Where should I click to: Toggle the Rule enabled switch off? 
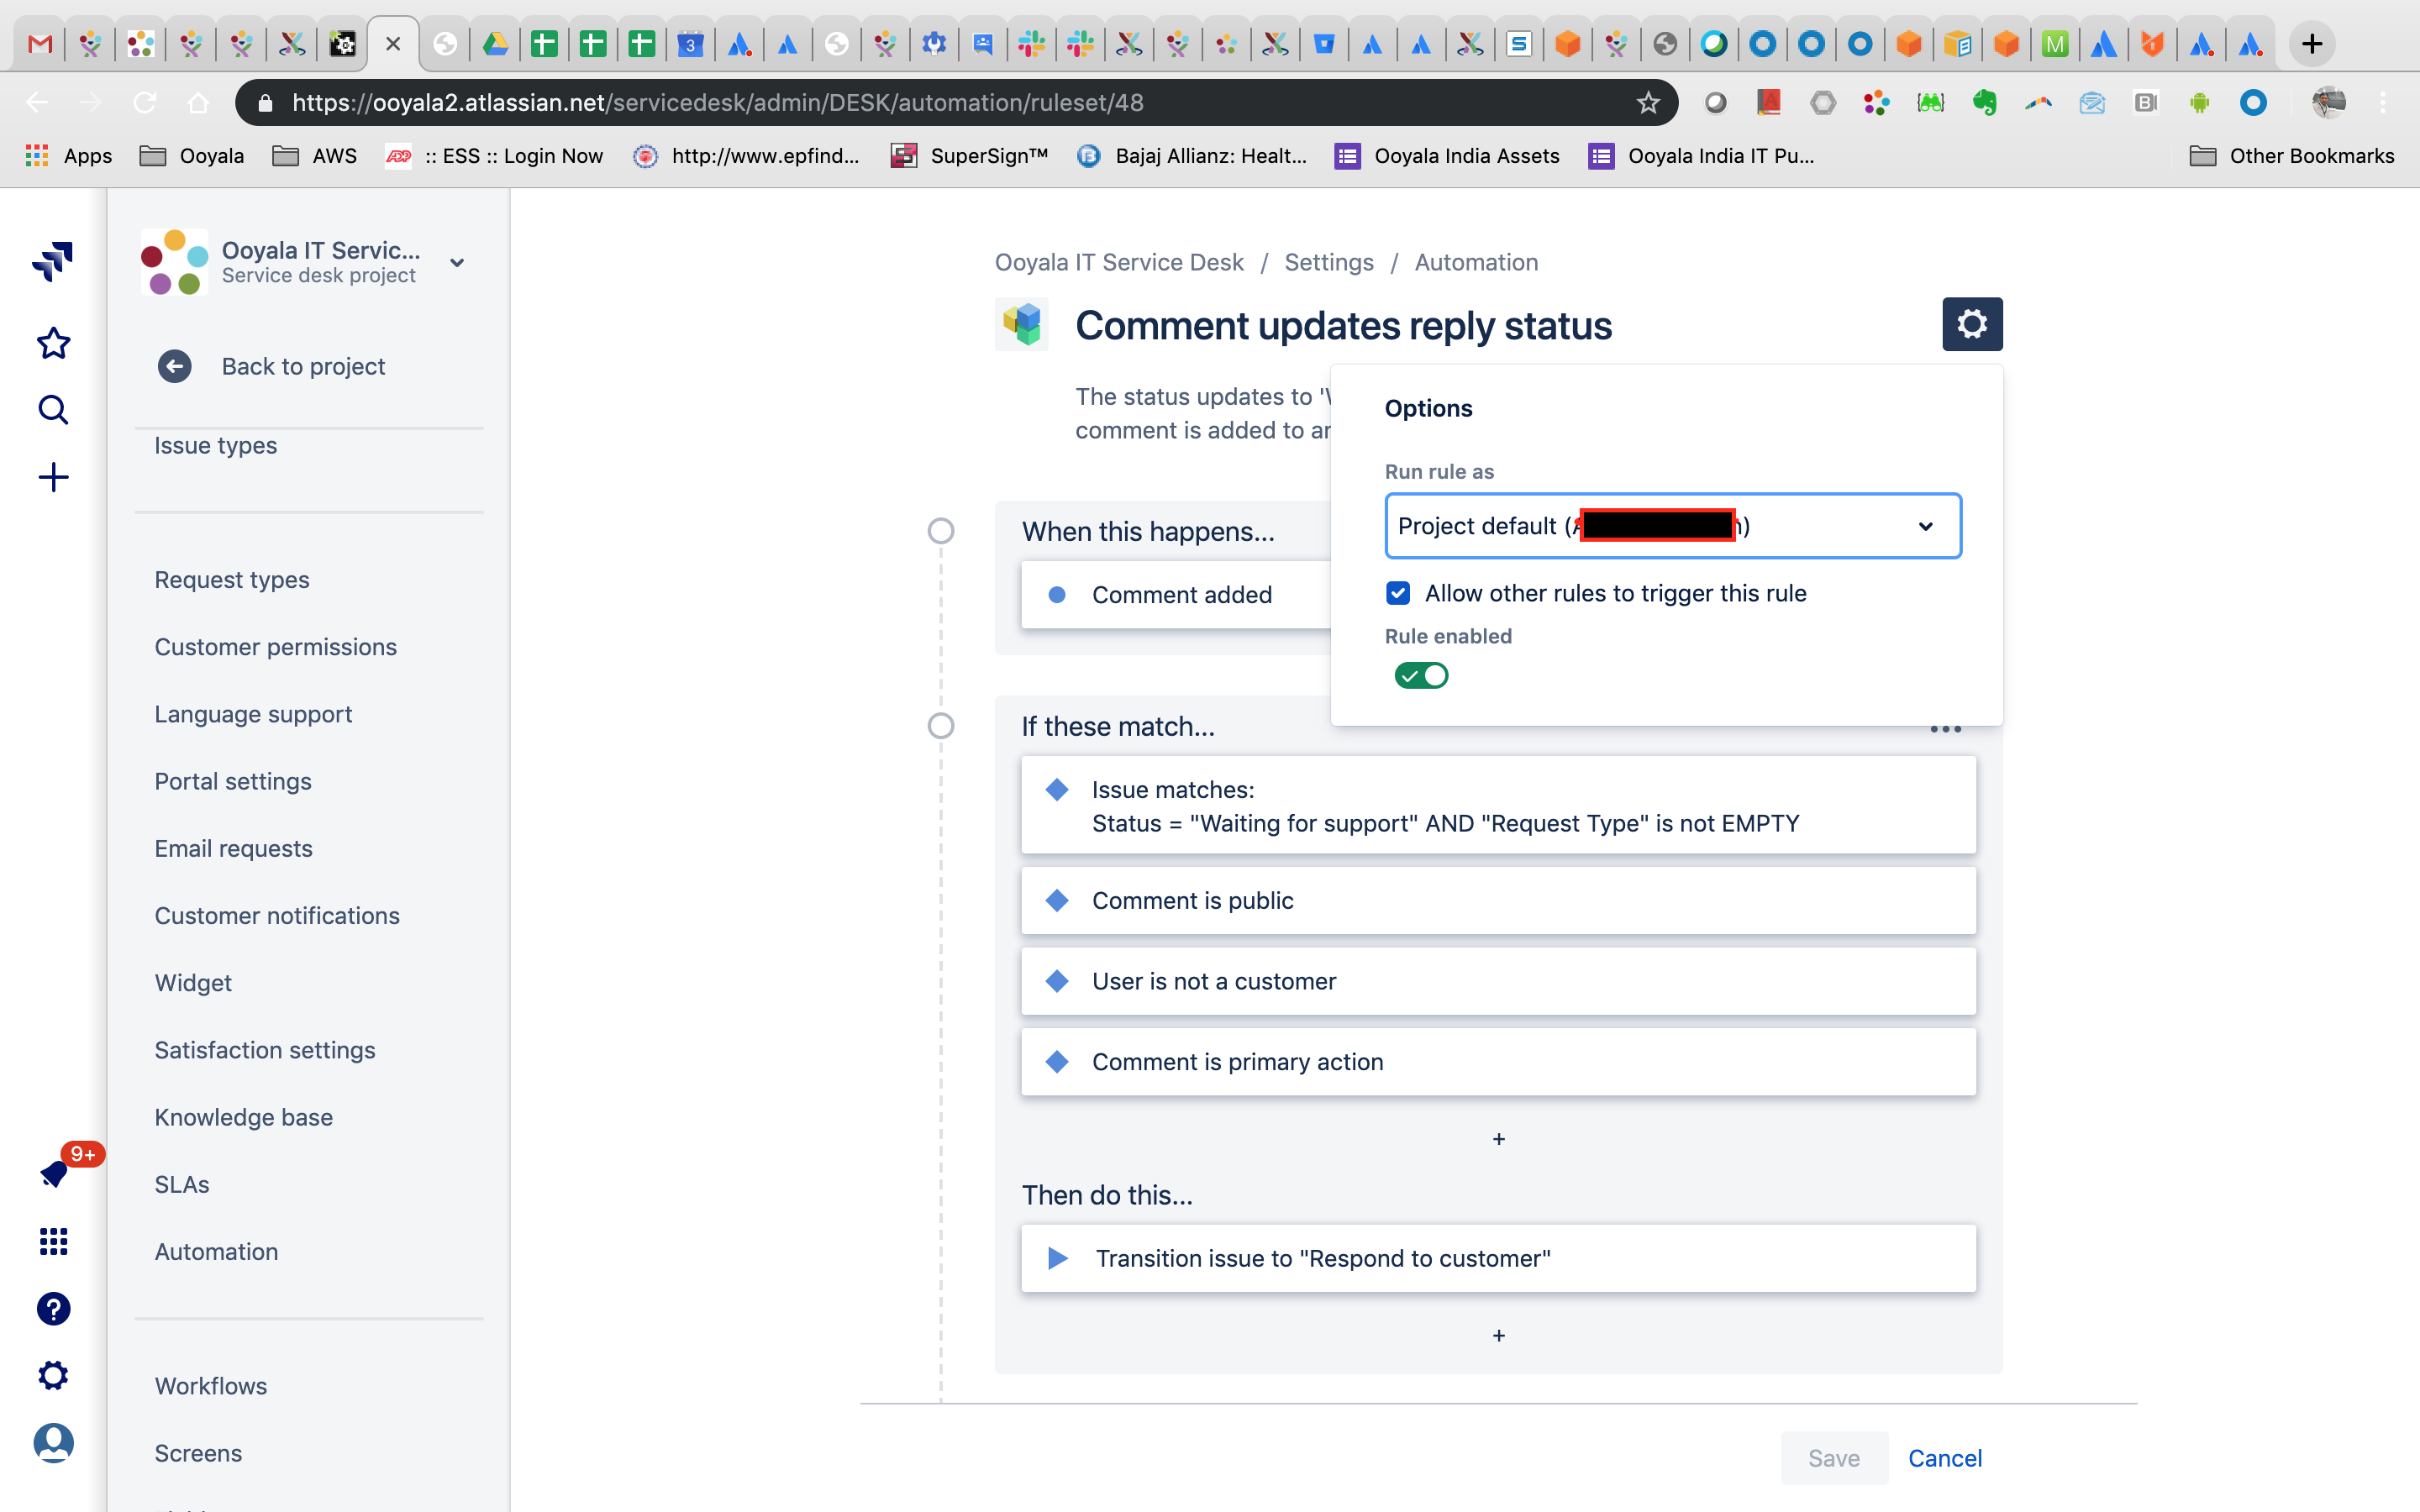click(x=1420, y=675)
